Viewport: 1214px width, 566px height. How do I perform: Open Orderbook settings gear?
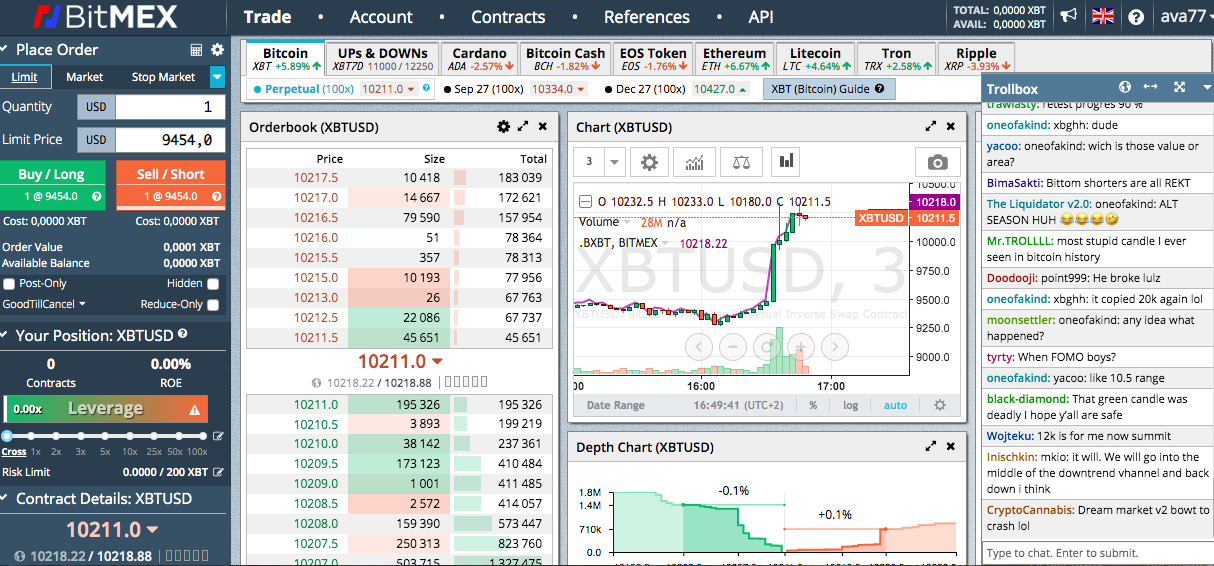[x=504, y=127]
